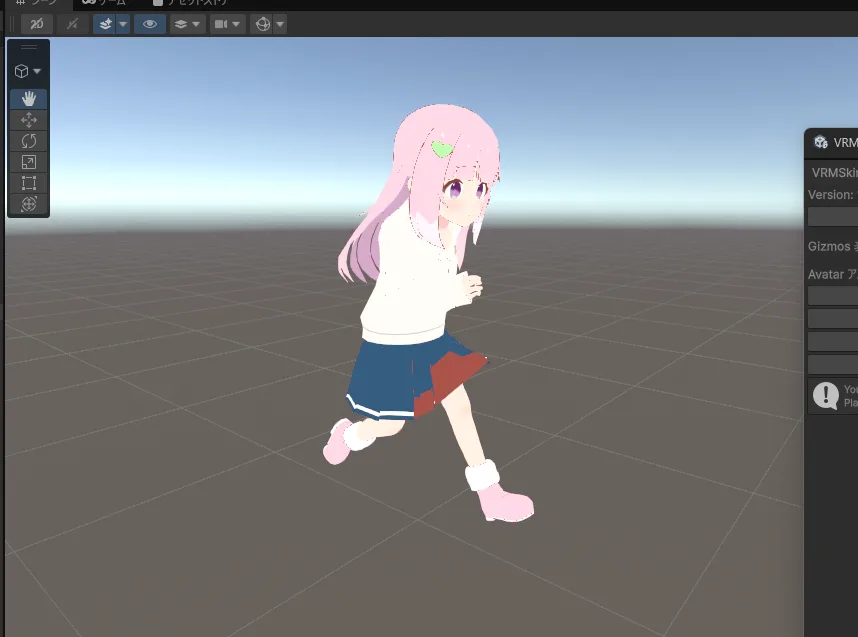This screenshot has width=858, height=637.
Task: Click the warning exclamation bubble icon
Action: (825, 395)
